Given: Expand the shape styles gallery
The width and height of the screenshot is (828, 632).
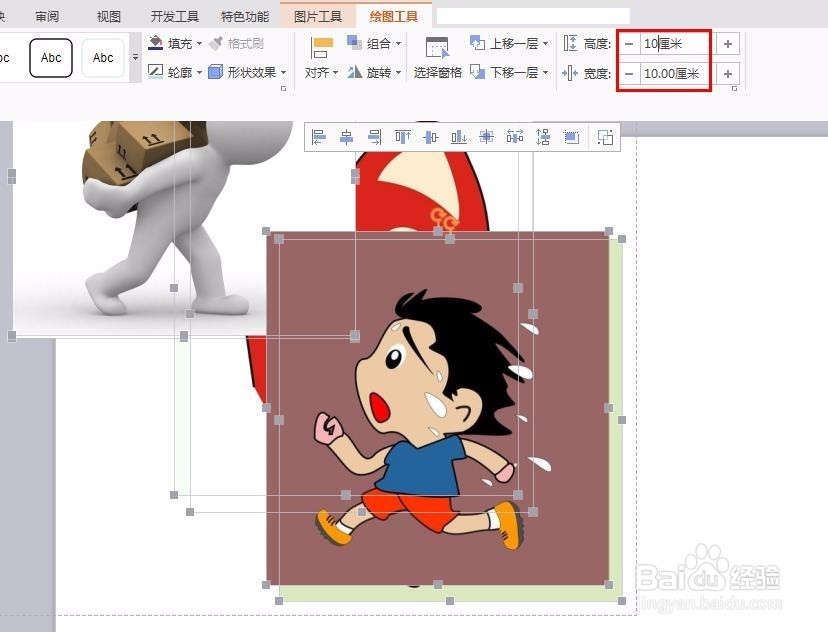Looking at the screenshot, I should click(135, 57).
